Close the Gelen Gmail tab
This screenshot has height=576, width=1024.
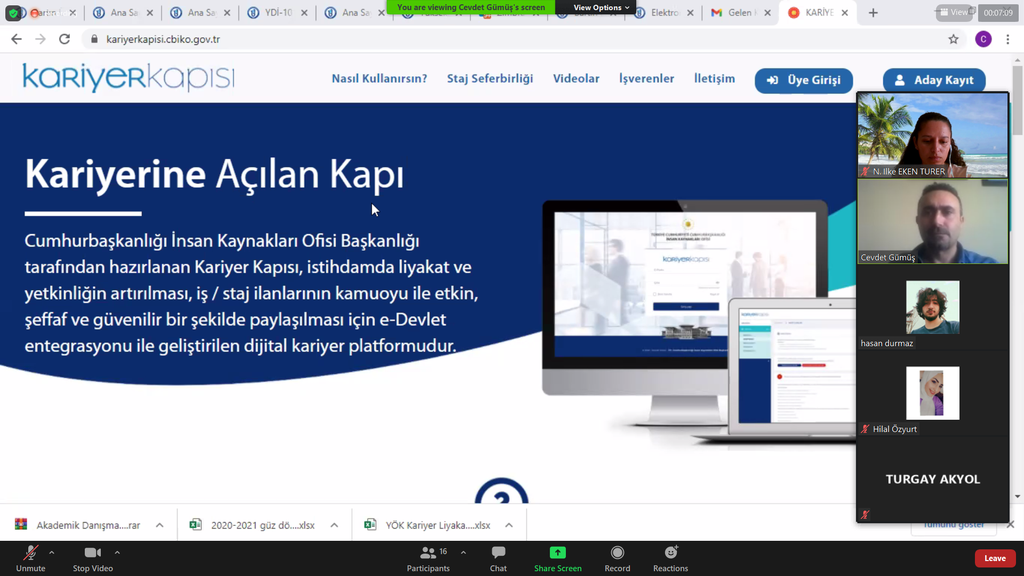[767, 12]
